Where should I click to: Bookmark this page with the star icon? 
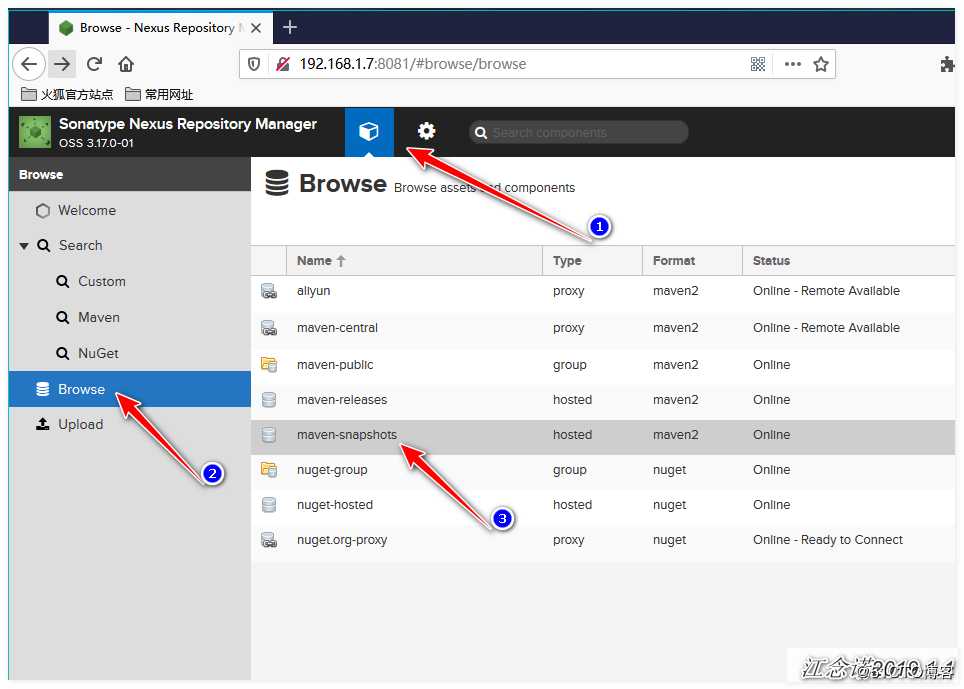coord(821,64)
